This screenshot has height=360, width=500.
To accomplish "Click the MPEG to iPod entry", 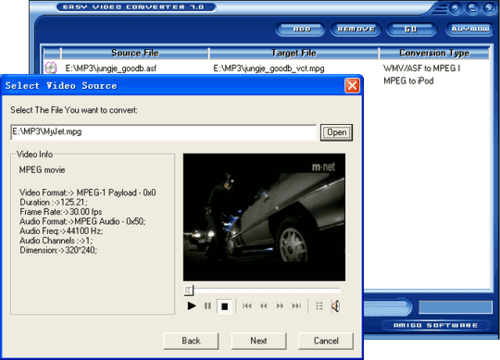I will tap(408, 81).
